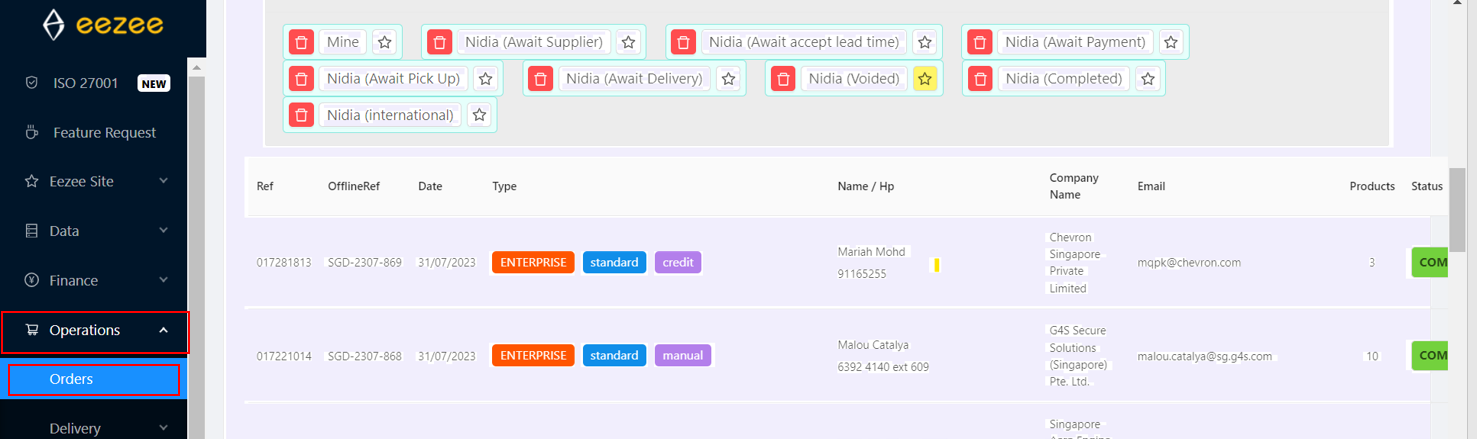Click the OfflineRef column header
This screenshot has height=439, width=1477.
(x=354, y=186)
